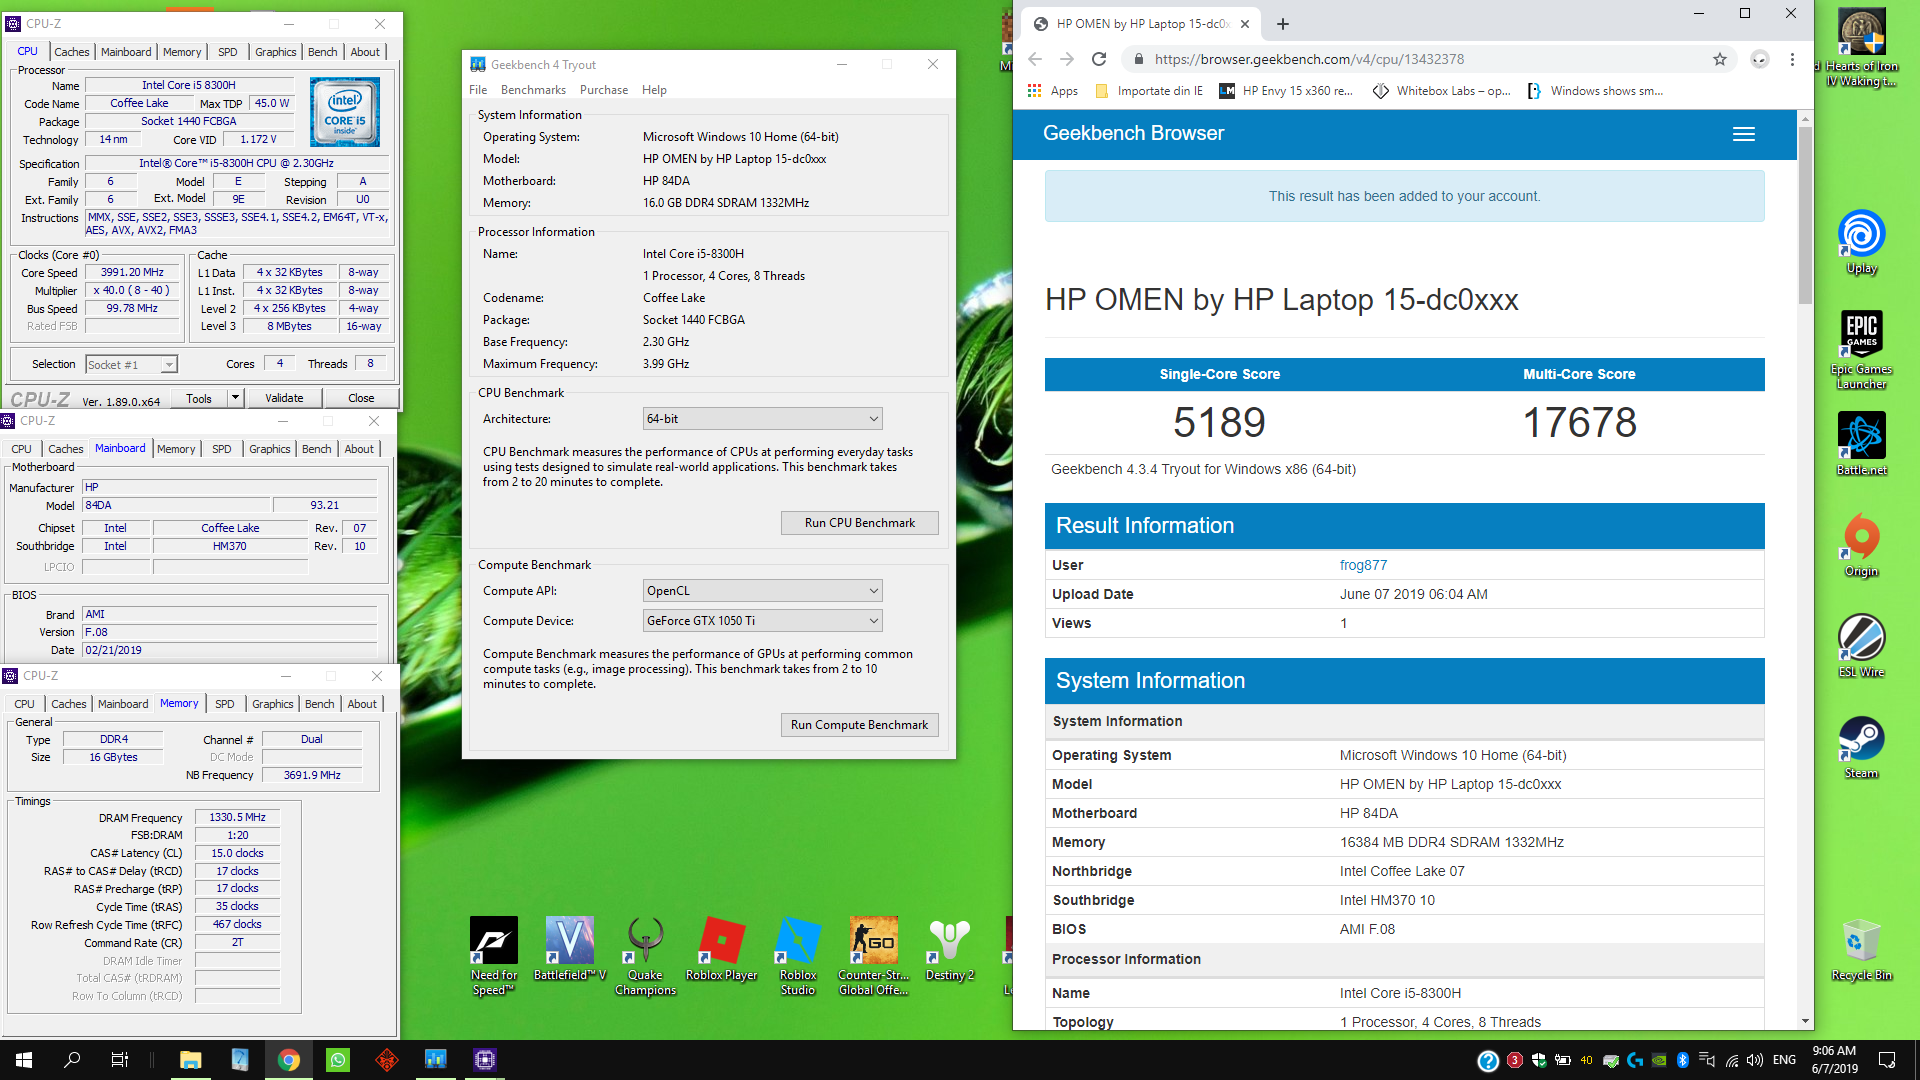This screenshot has height=1080, width=1920.
Task: Select the Need for Speed desktop shortcut
Action: pyautogui.click(x=494, y=956)
